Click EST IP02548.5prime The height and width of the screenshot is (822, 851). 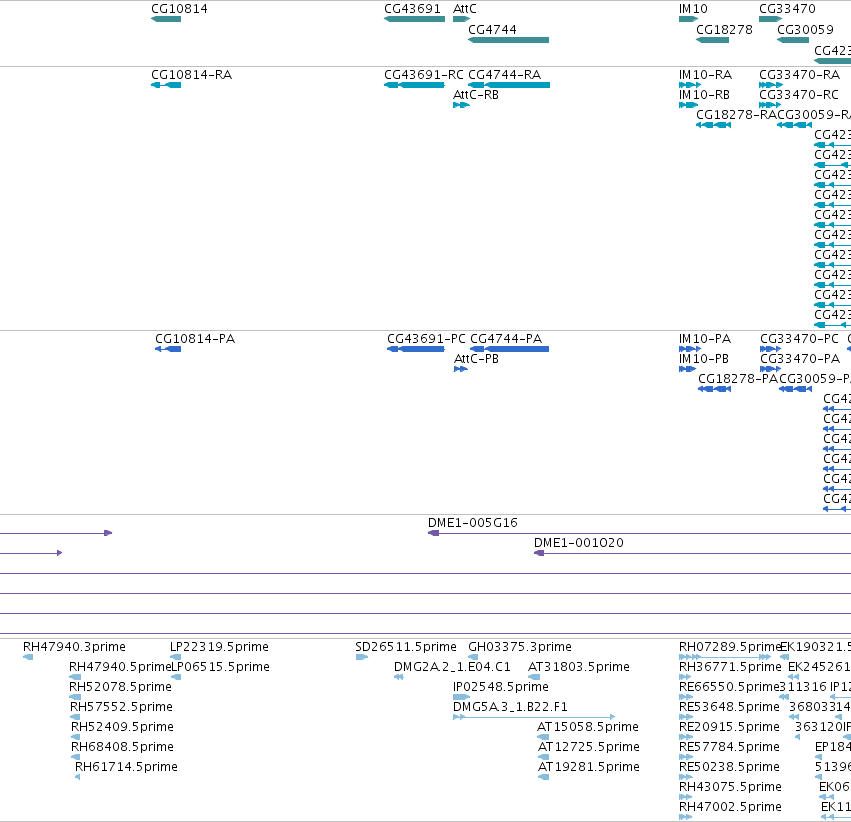click(462, 697)
